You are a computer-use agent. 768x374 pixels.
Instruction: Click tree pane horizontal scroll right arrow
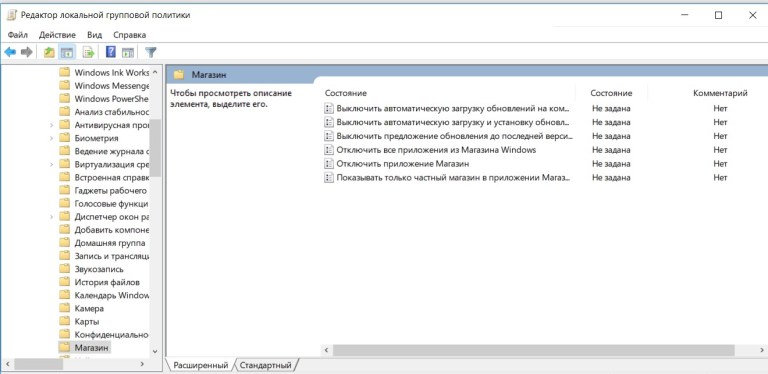click(142, 364)
